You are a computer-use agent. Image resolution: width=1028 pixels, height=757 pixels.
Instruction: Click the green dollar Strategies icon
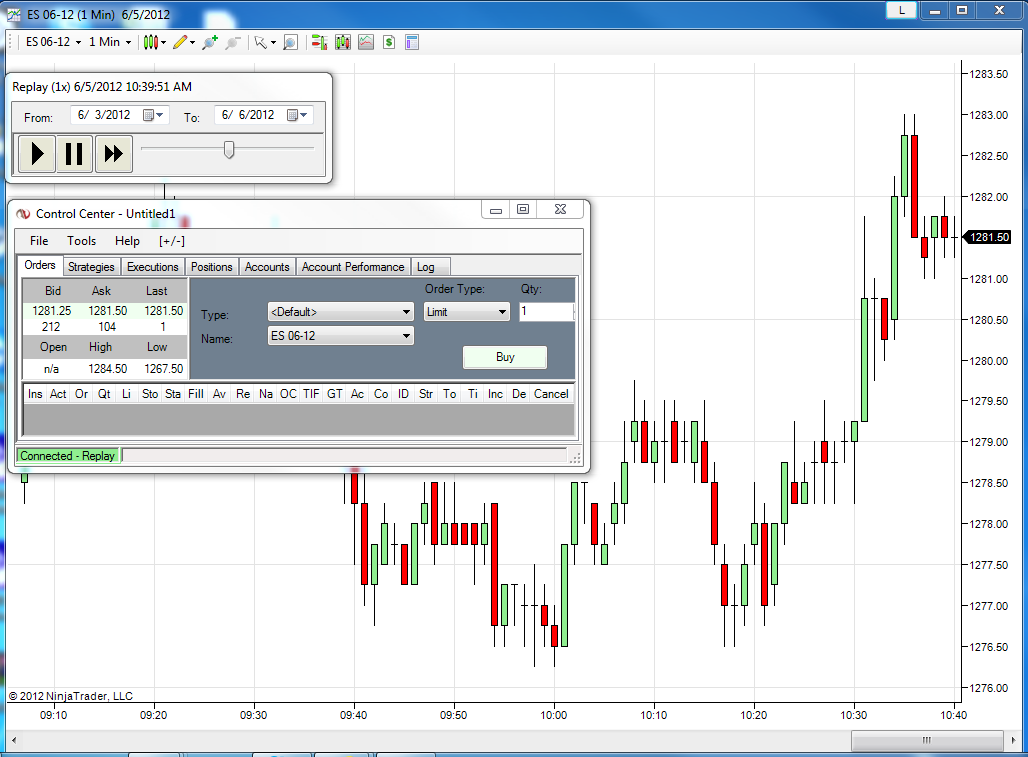(389, 43)
